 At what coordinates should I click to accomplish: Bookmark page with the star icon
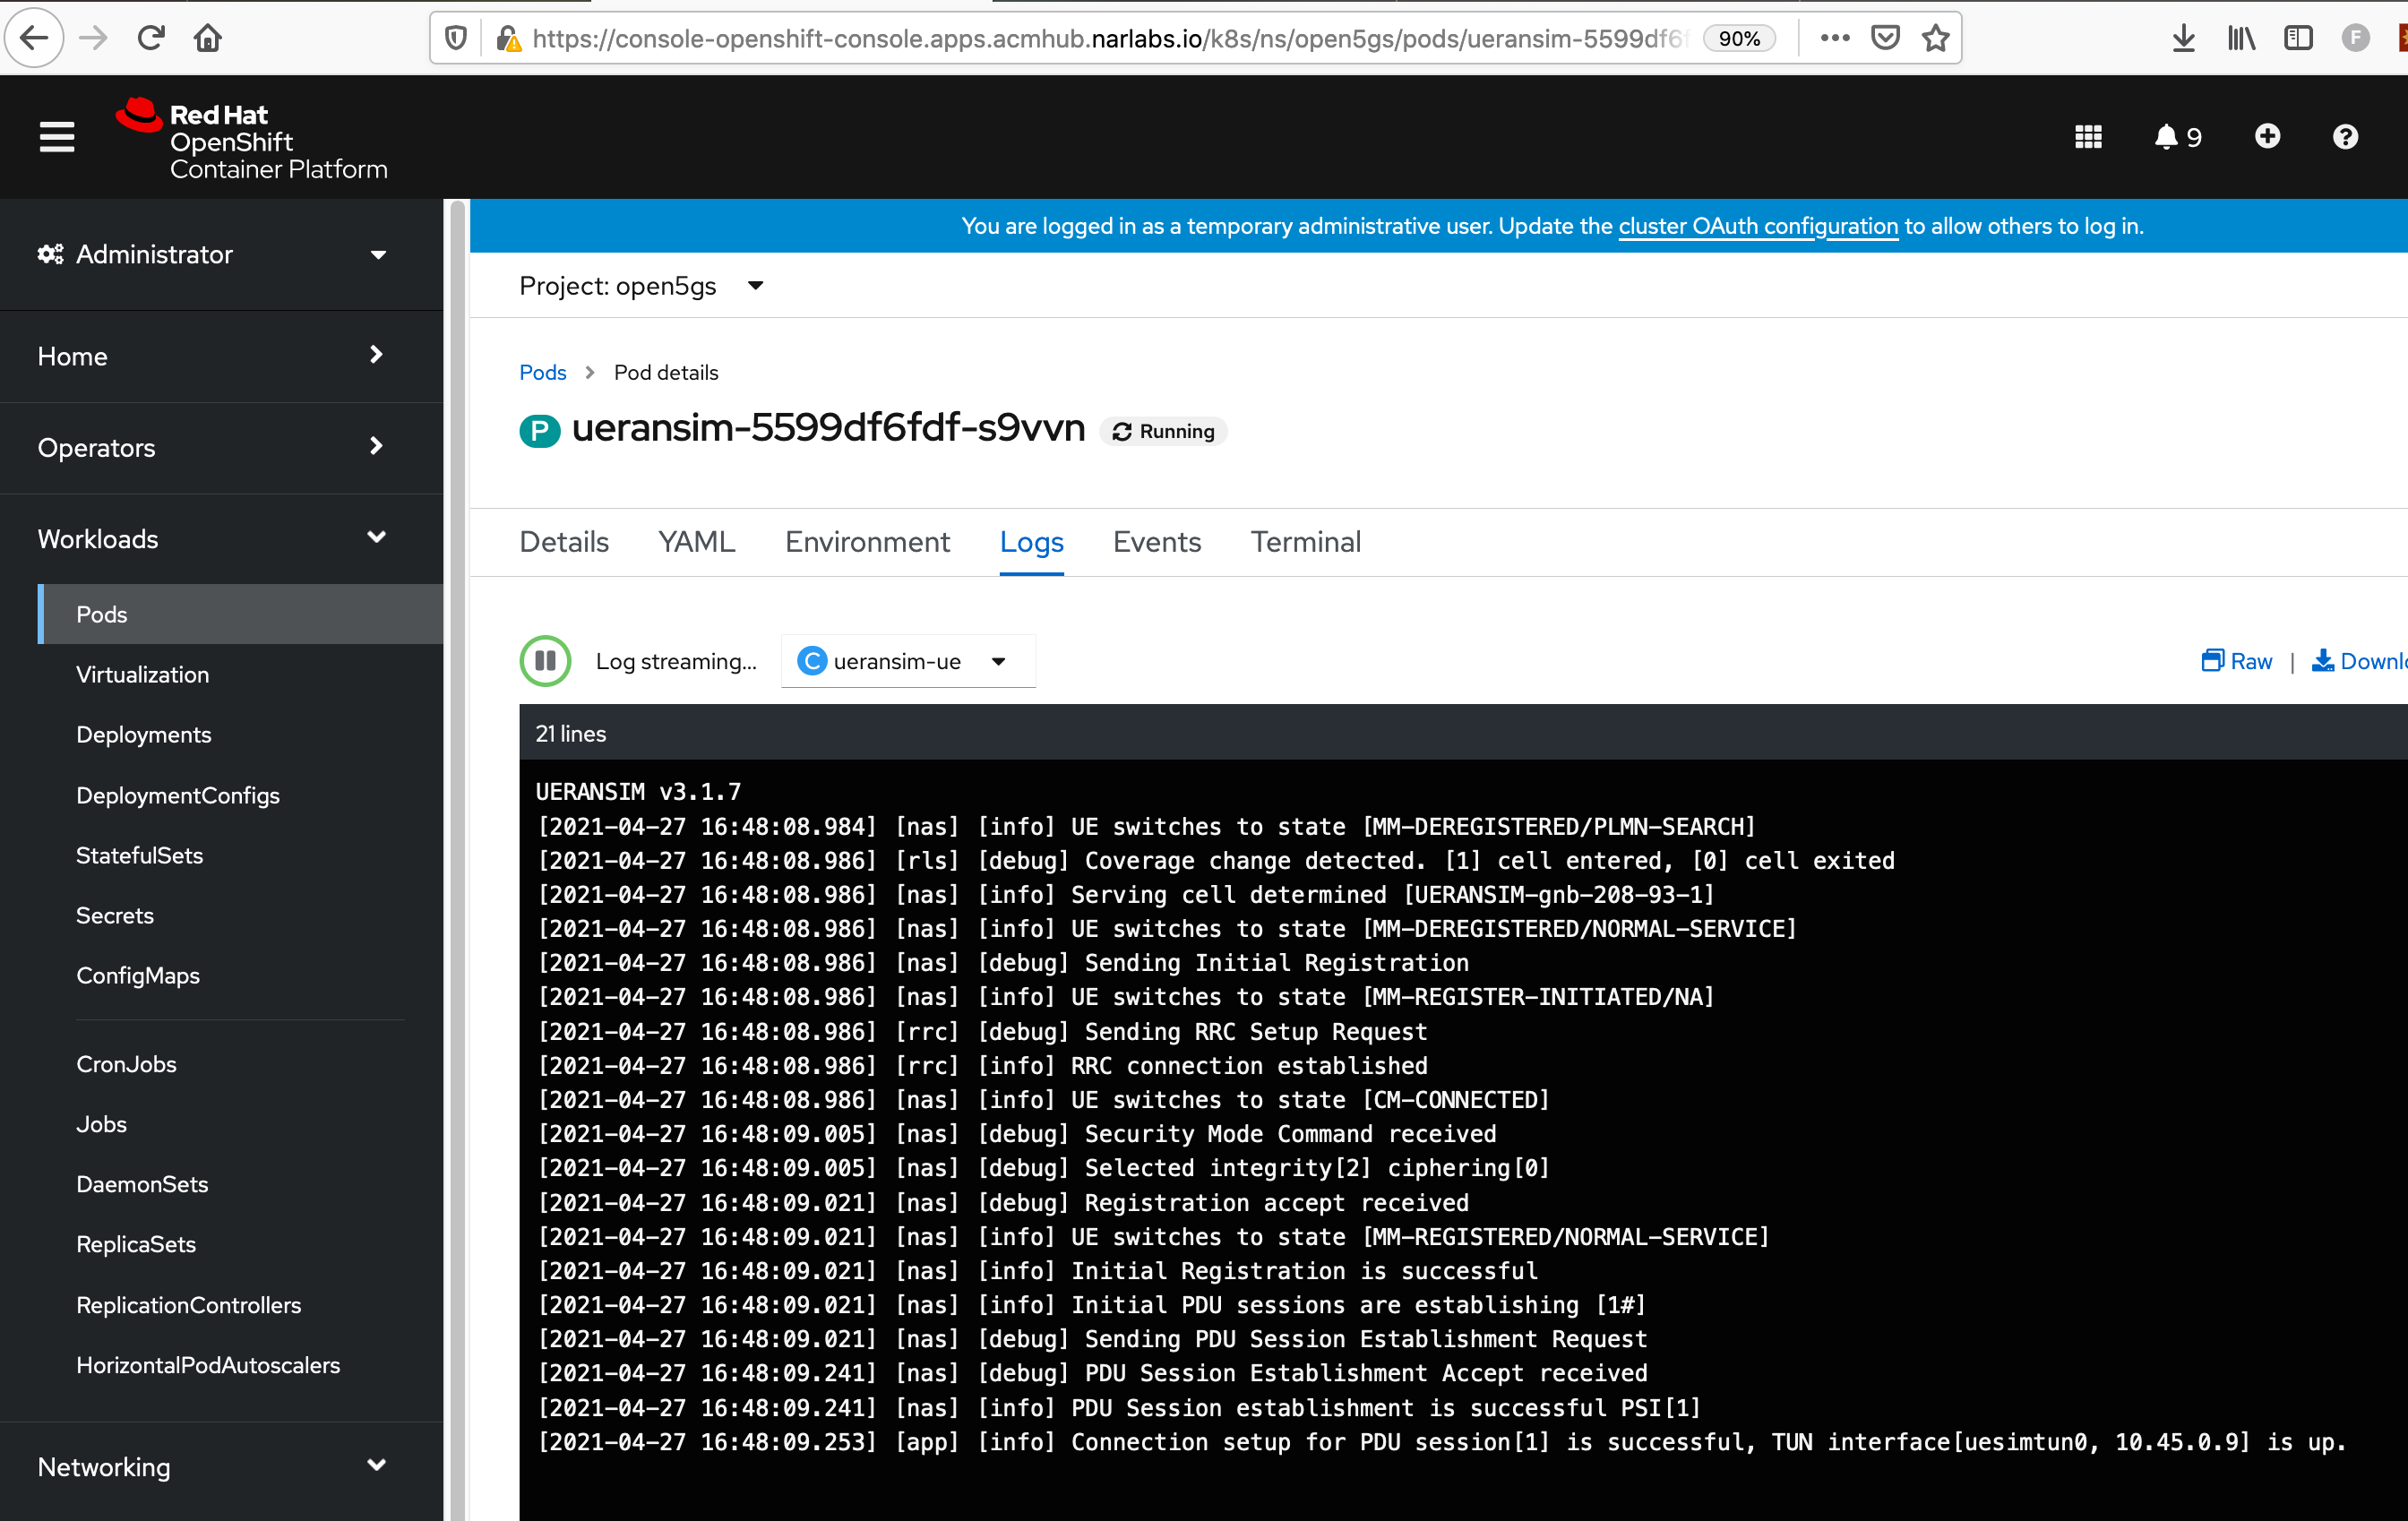(x=1936, y=39)
